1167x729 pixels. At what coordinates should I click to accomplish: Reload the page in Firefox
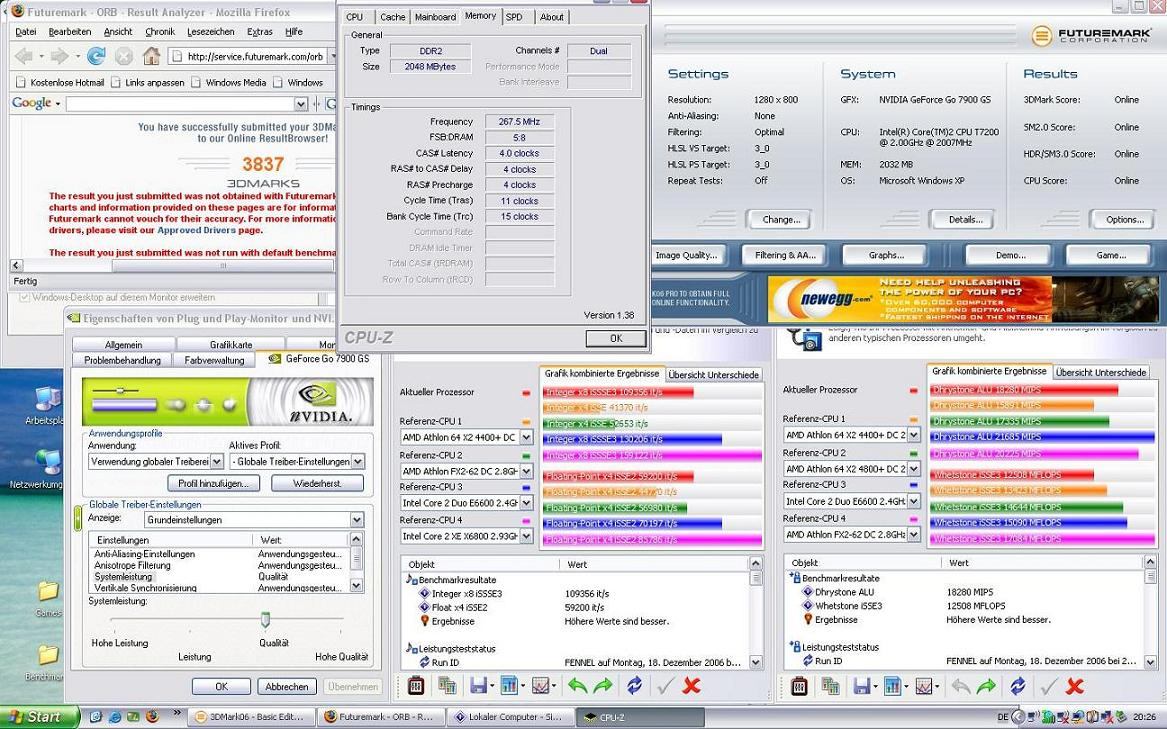click(x=96, y=56)
